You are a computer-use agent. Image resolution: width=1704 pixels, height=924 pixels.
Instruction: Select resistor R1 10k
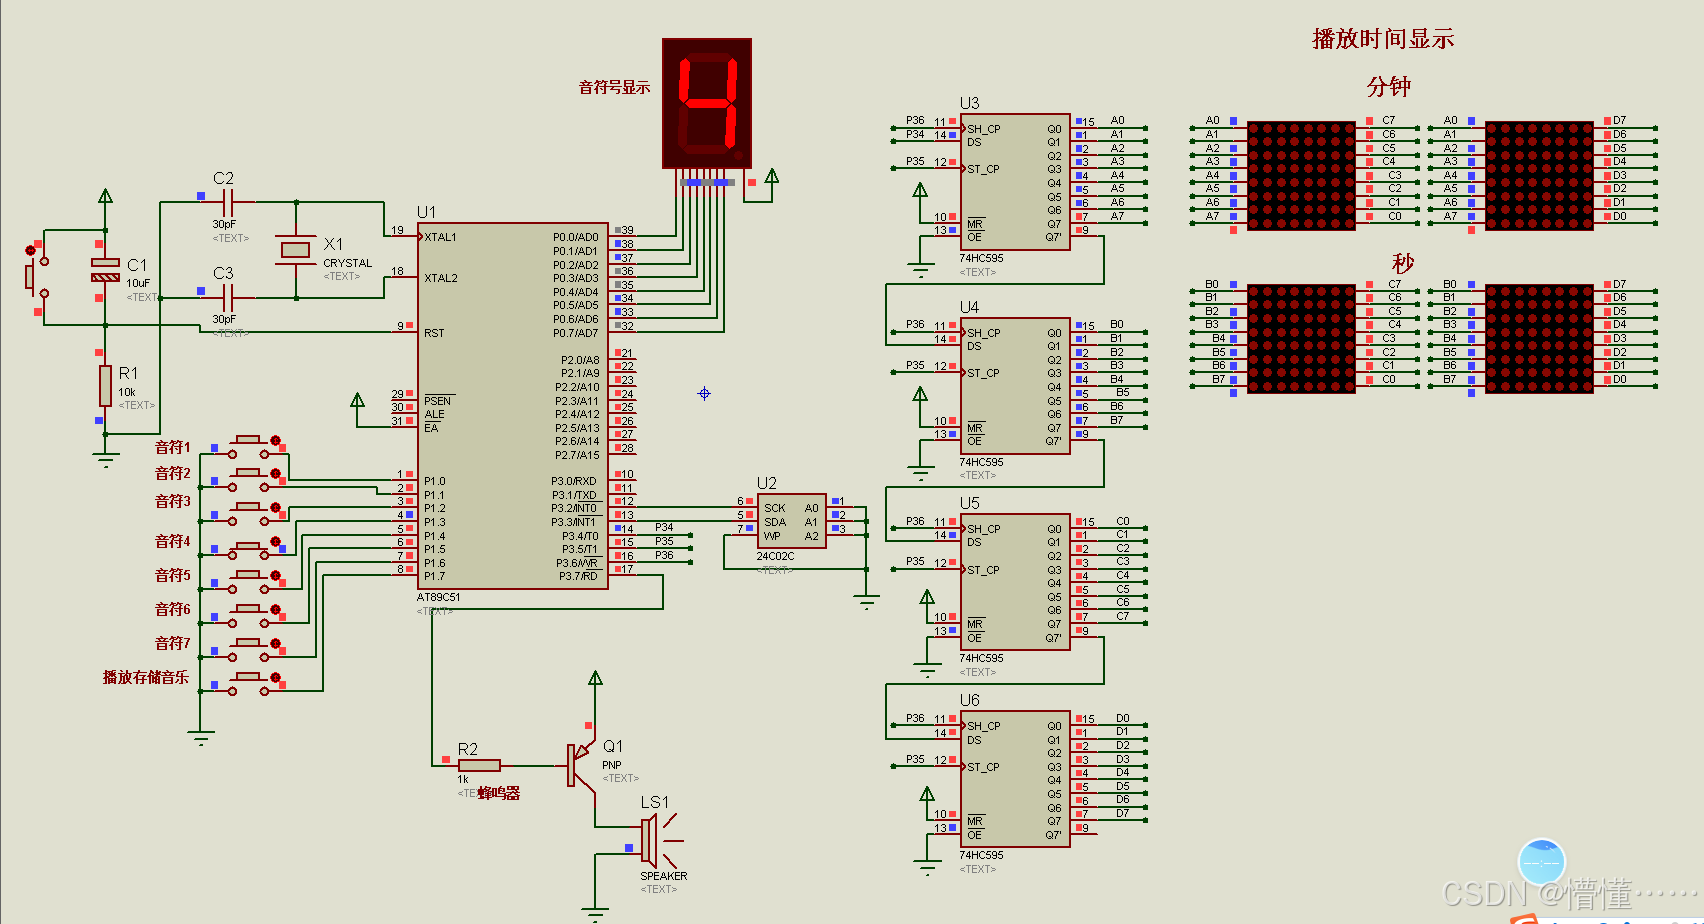coord(105,385)
